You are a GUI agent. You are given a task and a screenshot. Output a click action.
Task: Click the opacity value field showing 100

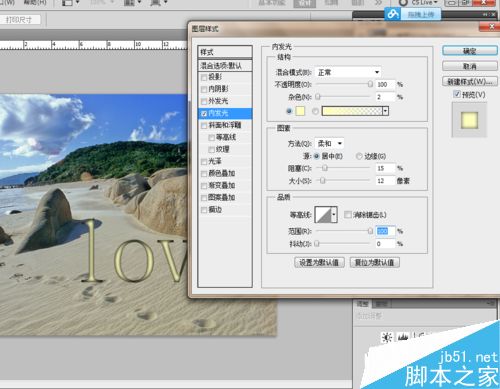pos(385,84)
